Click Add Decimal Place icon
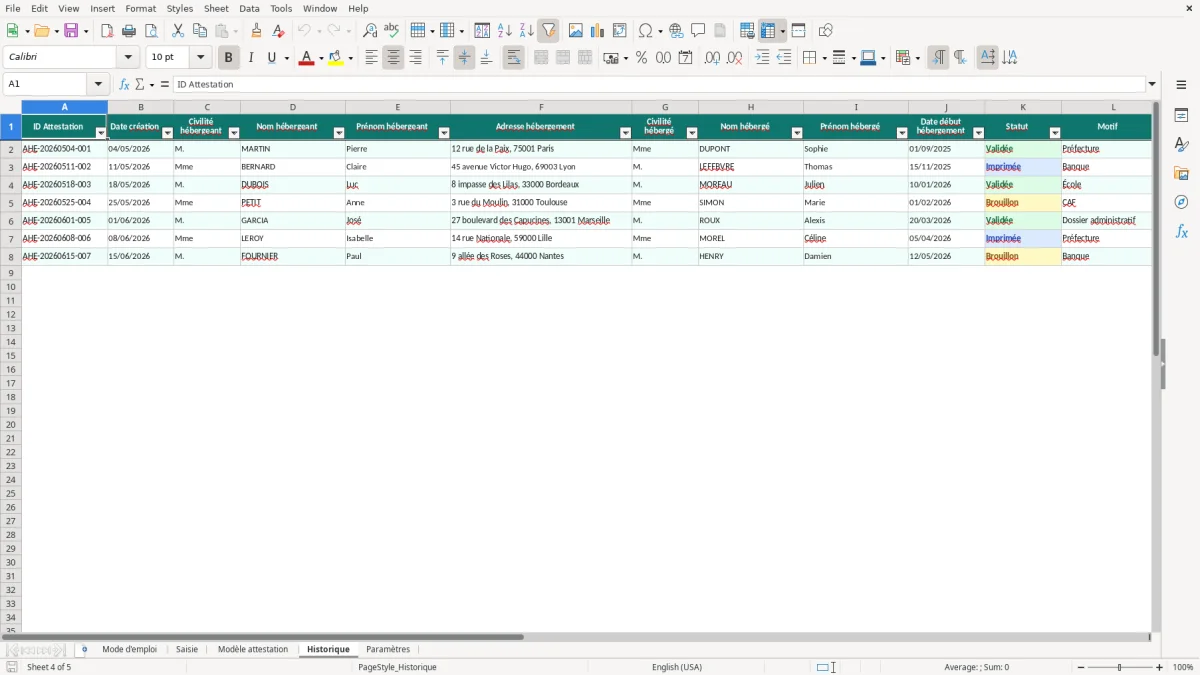Viewport: 1200px width, 675px height. click(713, 58)
